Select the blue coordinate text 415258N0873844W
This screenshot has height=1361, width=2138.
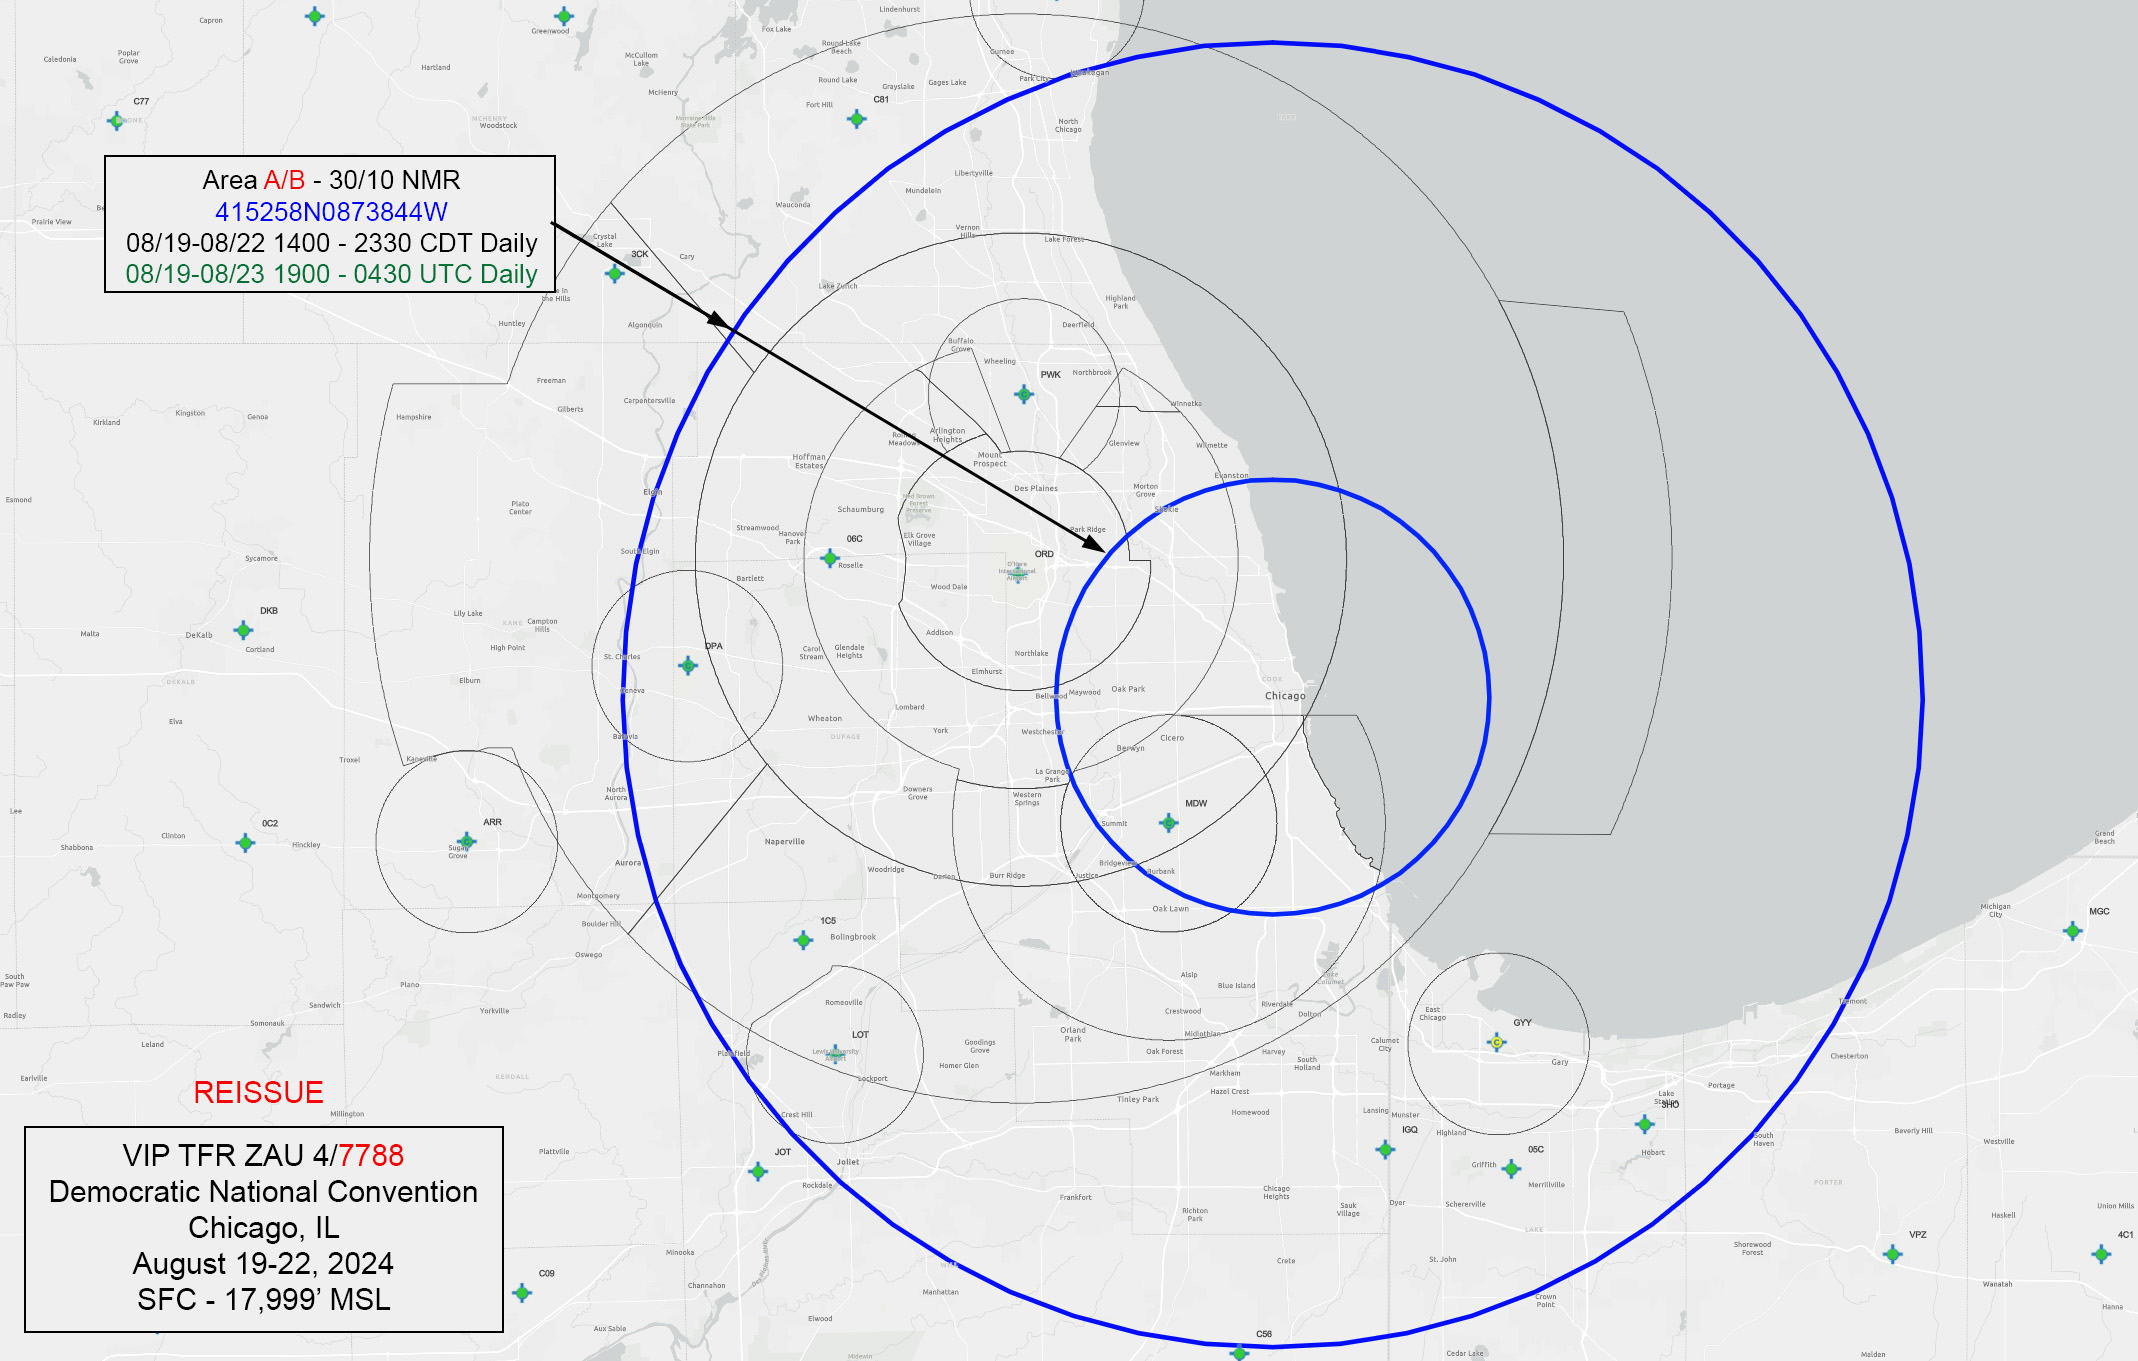(332, 210)
